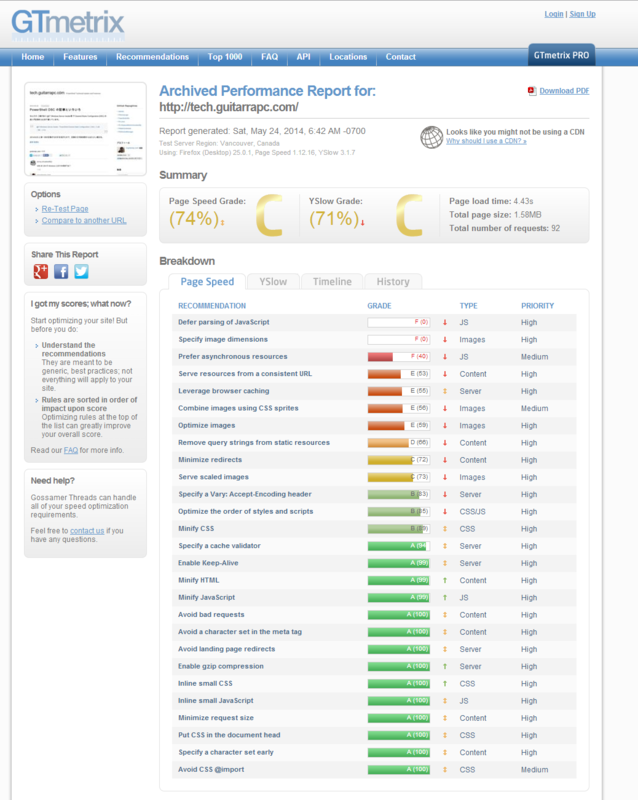This screenshot has width=638, height=800.
Task: Click trend arrow in Leverage browser caching row
Action: (445, 391)
